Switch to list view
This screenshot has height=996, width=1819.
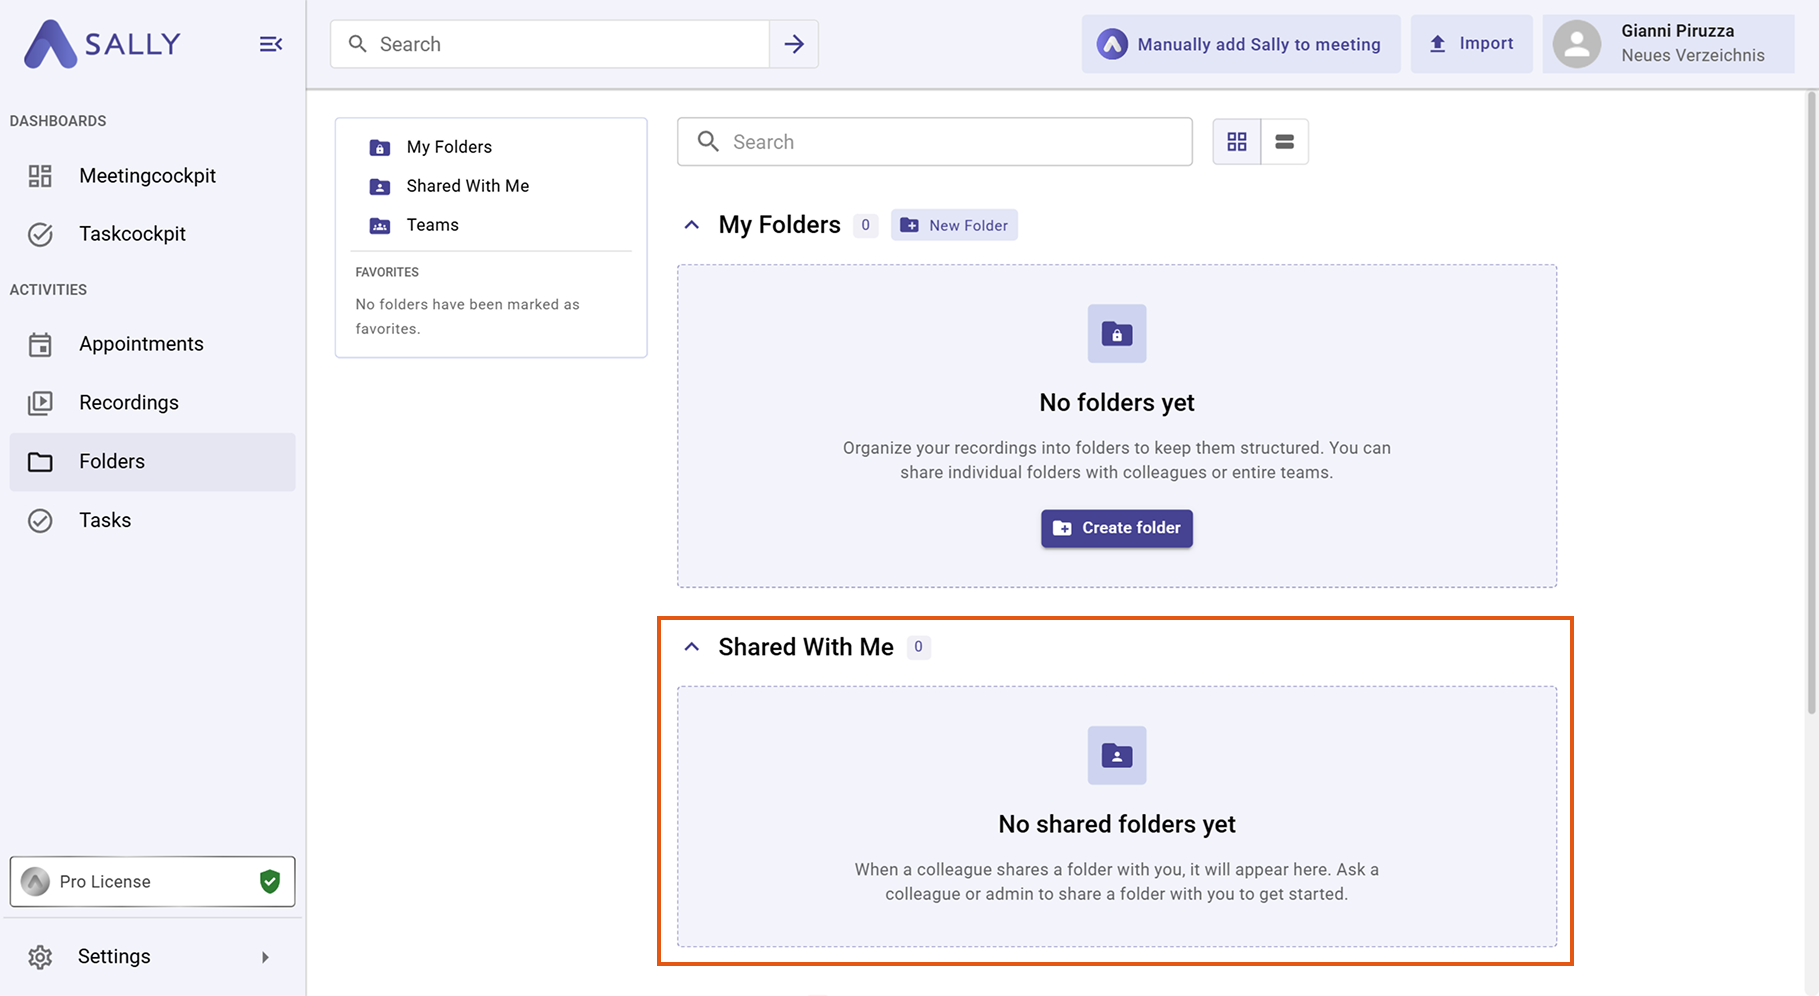pos(1284,142)
